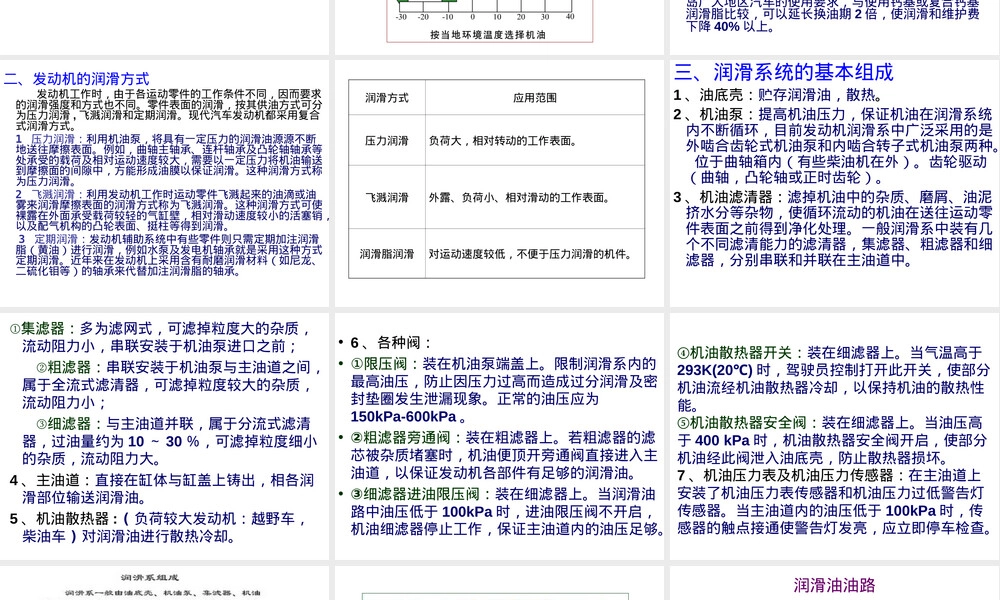Open the 润滑油油路 slide thumbnail

coord(834,583)
